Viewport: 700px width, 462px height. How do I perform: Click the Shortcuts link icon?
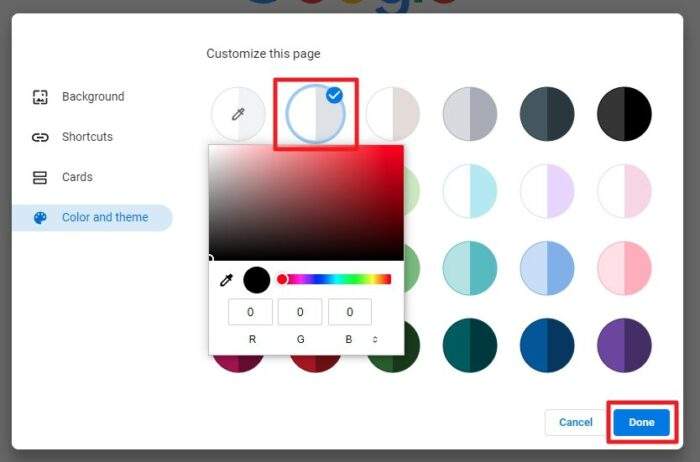pos(40,137)
